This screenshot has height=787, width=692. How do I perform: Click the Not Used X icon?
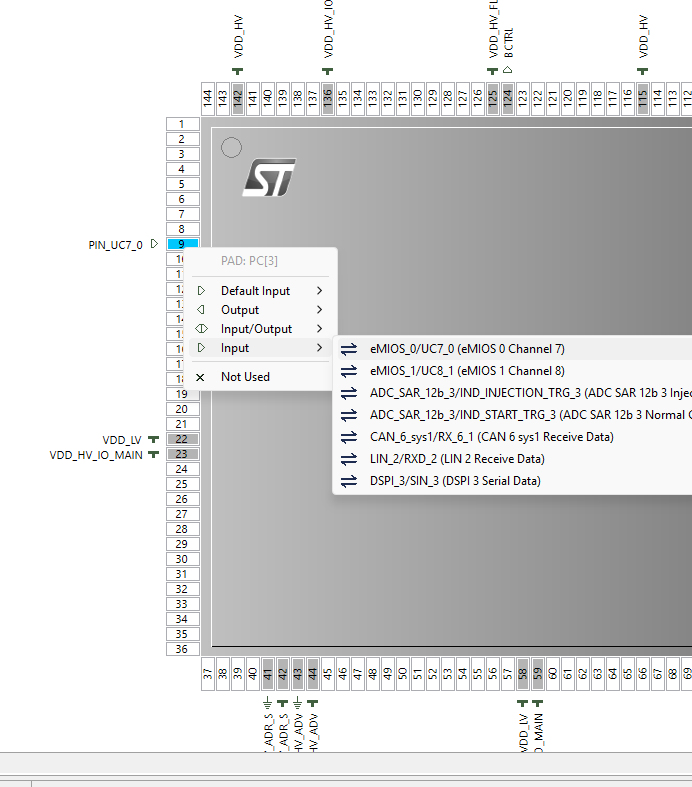click(200, 377)
